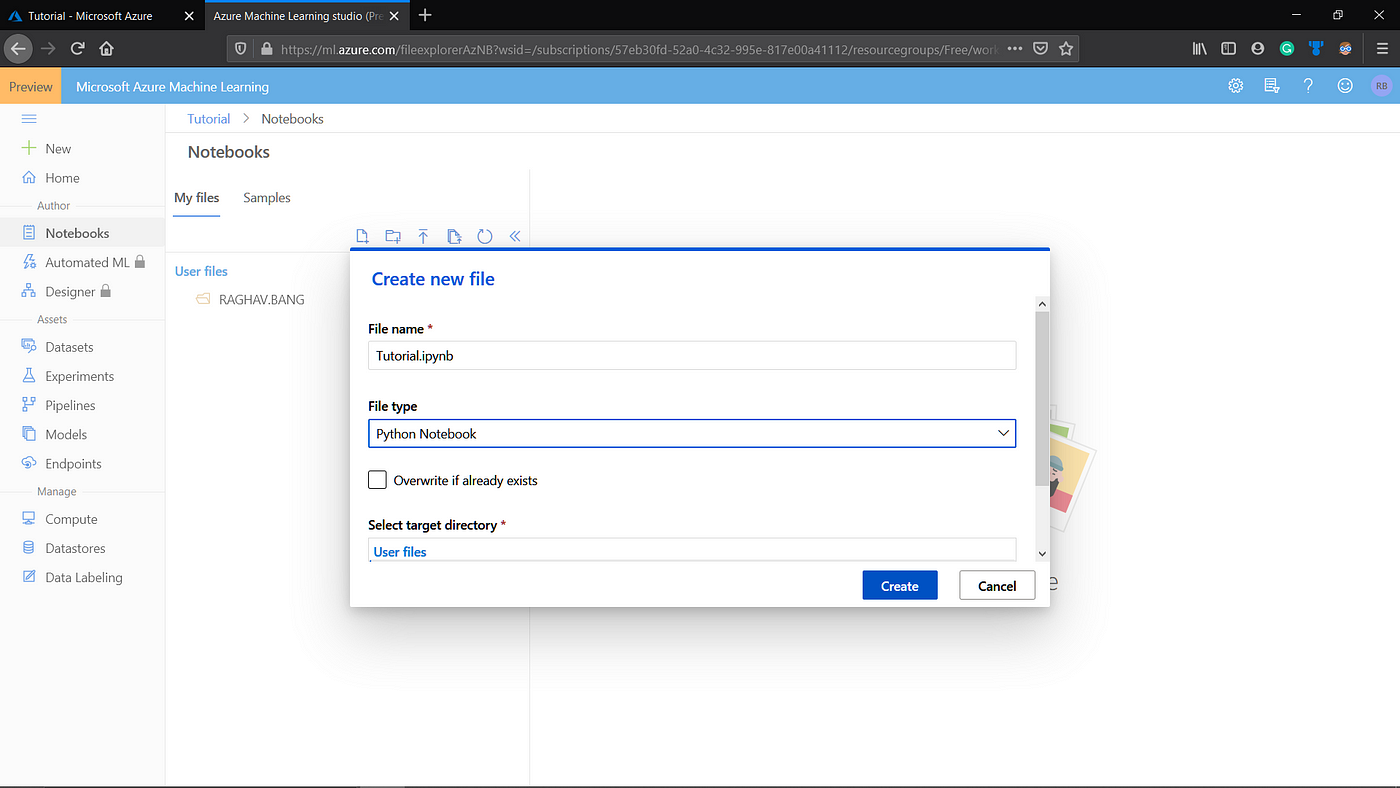Toggle the hamburger navigation menu
Image resolution: width=1400 pixels, height=788 pixels.
29,118
